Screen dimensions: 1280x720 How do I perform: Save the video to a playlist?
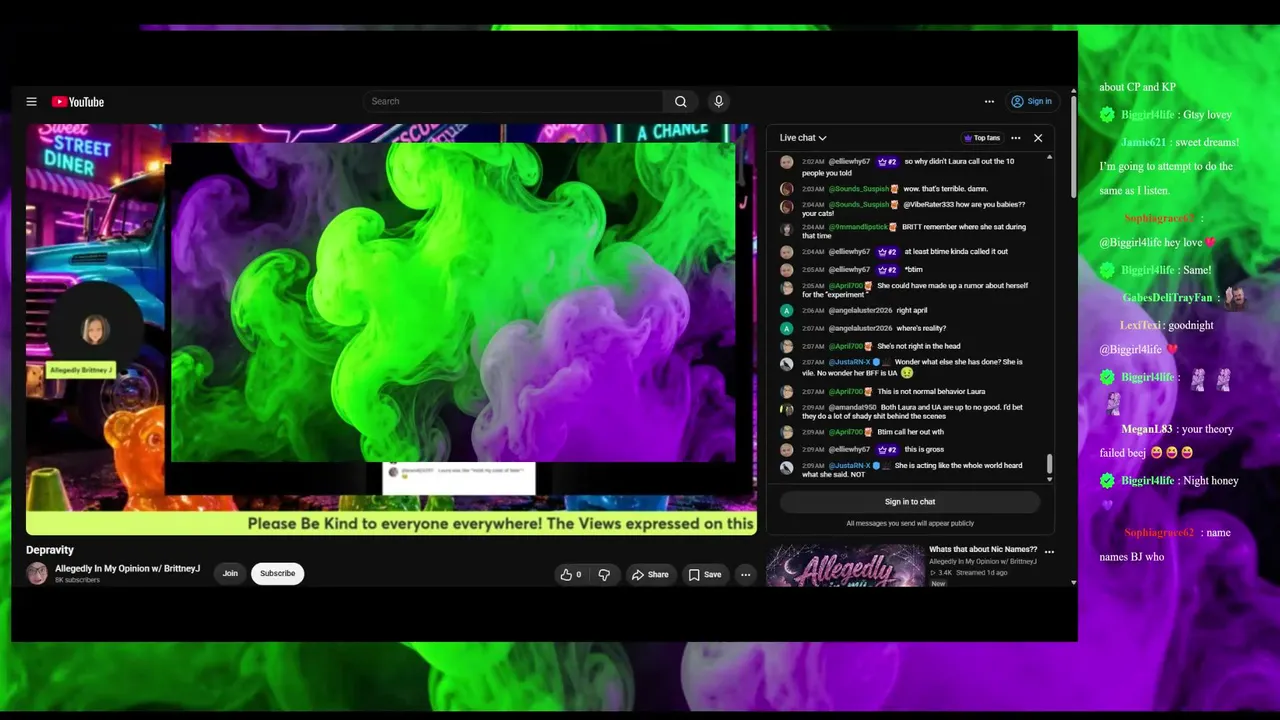(705, 574)
